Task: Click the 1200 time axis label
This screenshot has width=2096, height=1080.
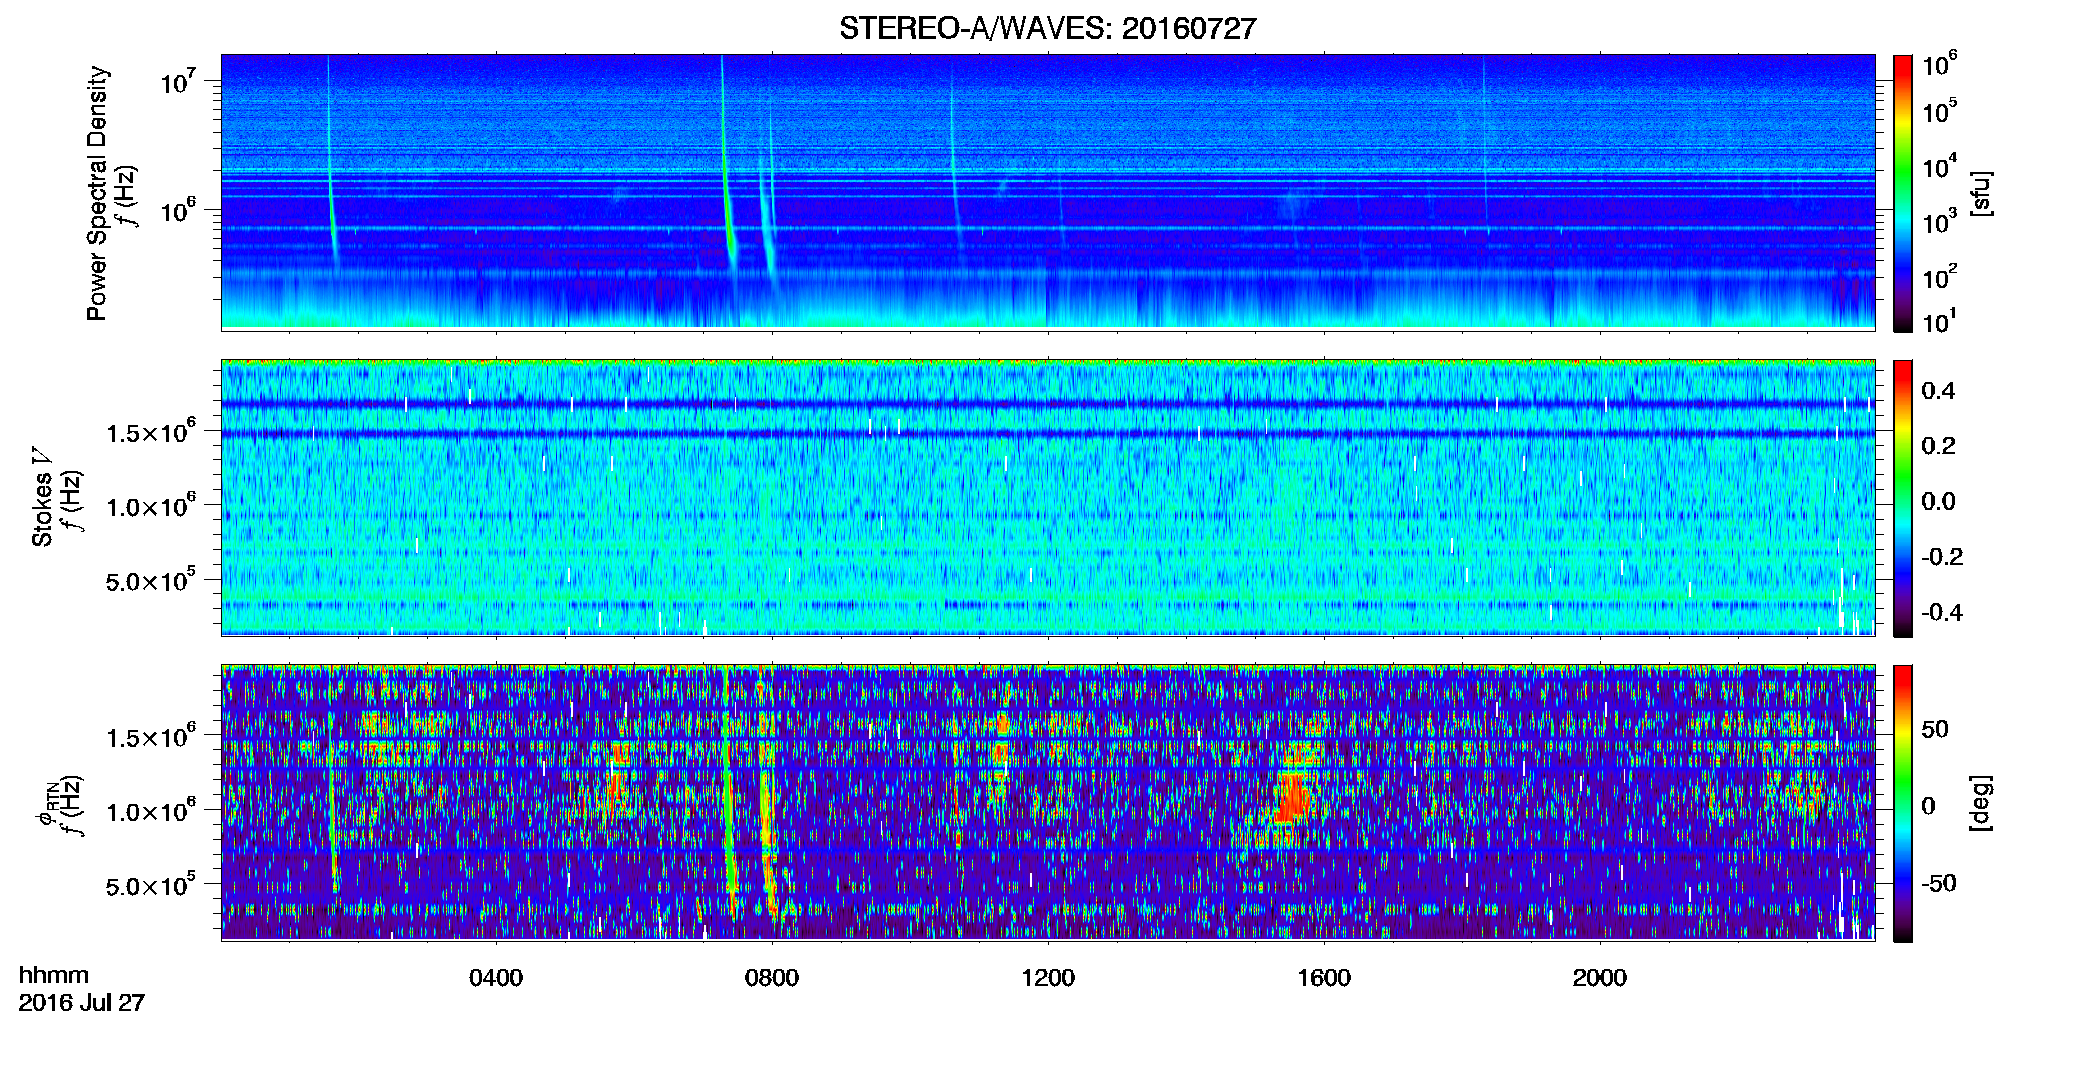Action: click(1048, 978)
